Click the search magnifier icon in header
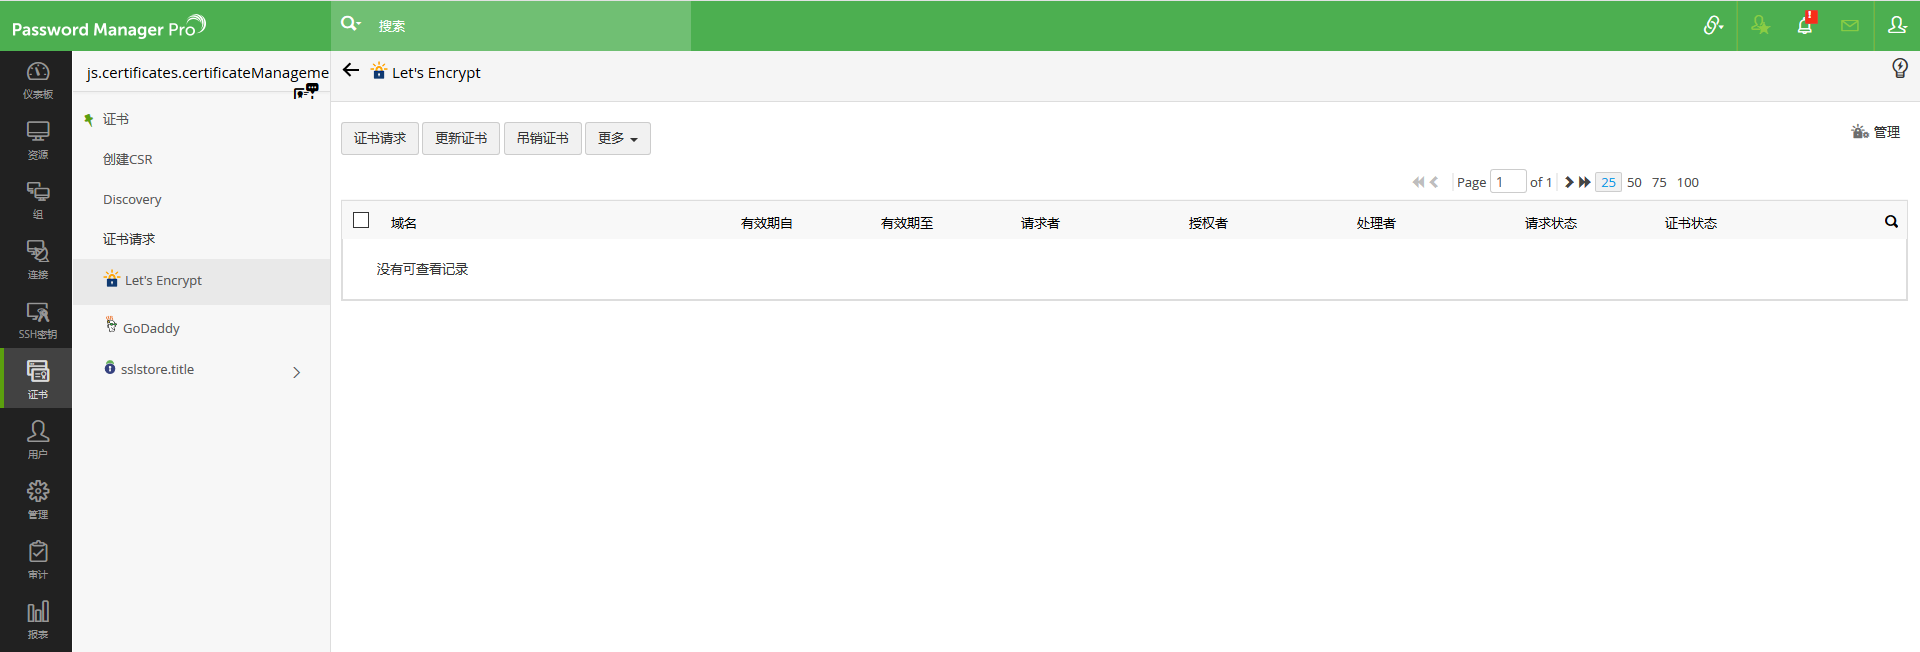 click(350, 24)
